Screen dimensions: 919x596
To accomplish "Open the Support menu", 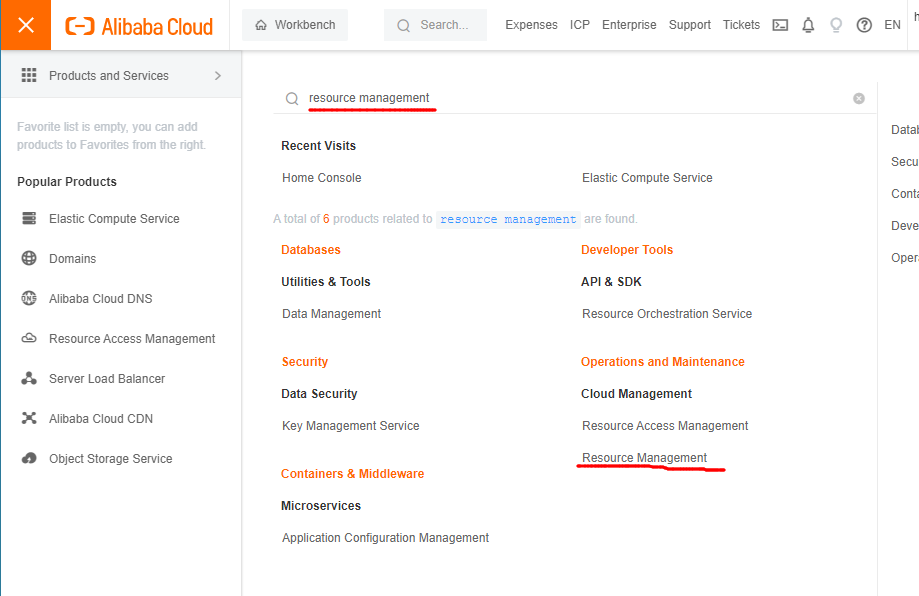I will (x=689, y=25).
